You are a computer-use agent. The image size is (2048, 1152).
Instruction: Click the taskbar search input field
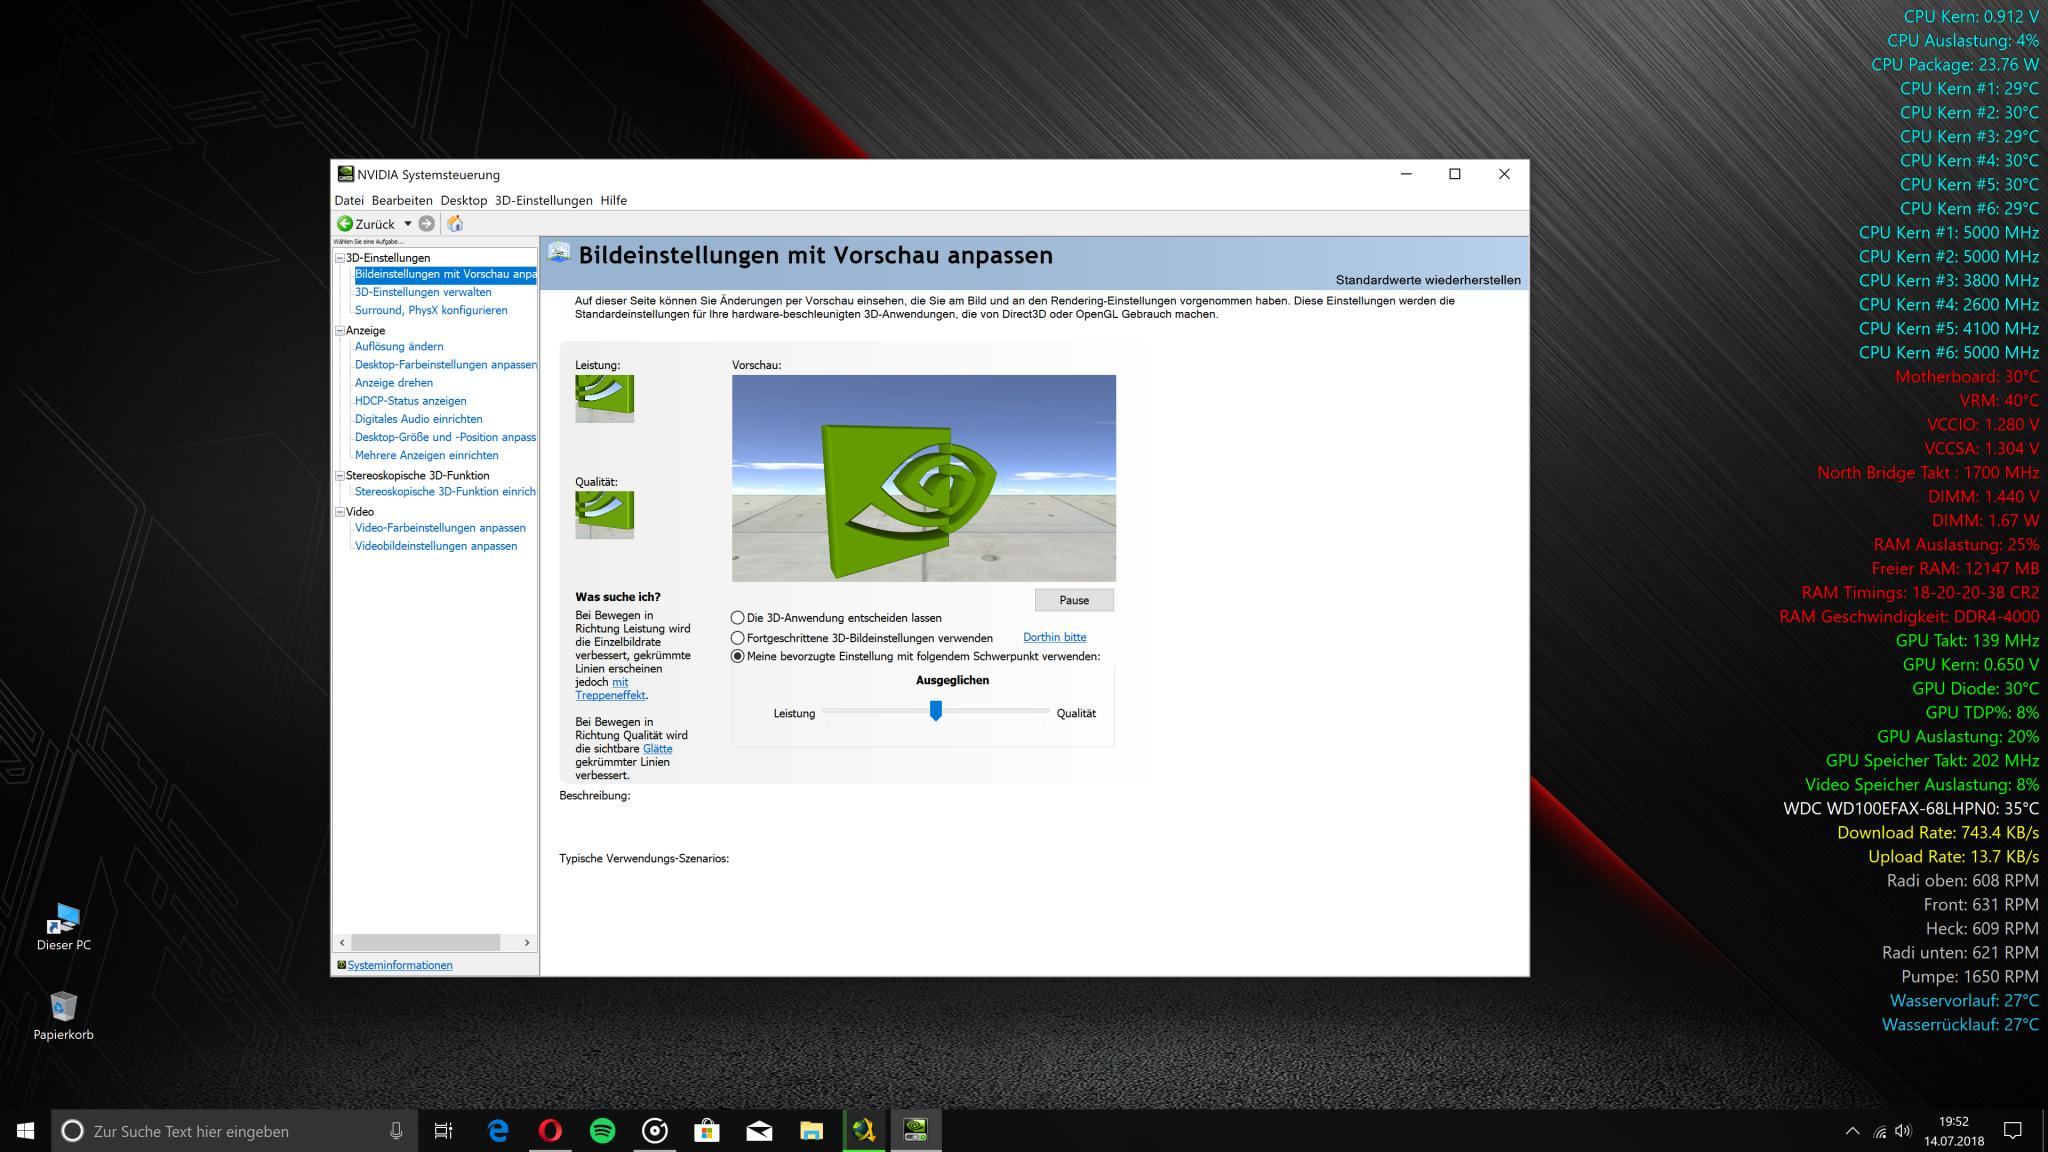[x=235, y=1131]
